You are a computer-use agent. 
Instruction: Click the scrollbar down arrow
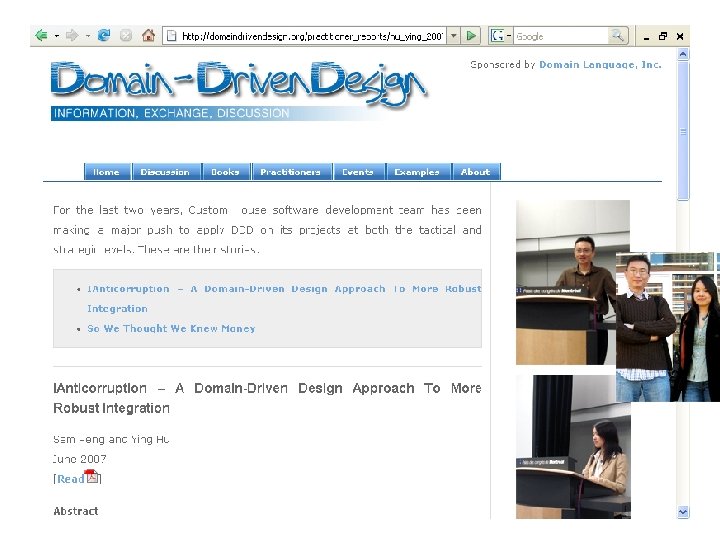click(683, 512)
